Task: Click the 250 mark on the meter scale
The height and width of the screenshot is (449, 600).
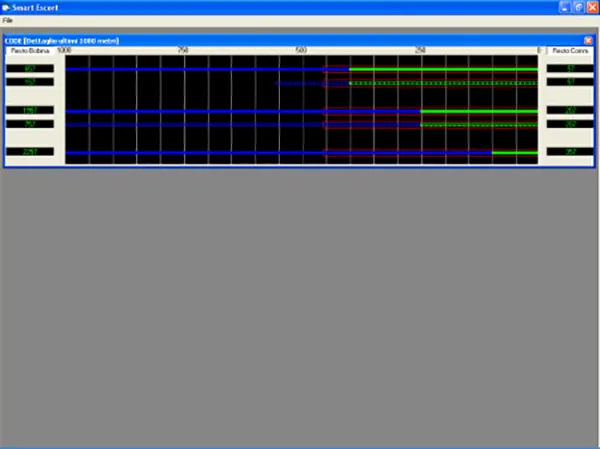Action: (x=420, y=50)
